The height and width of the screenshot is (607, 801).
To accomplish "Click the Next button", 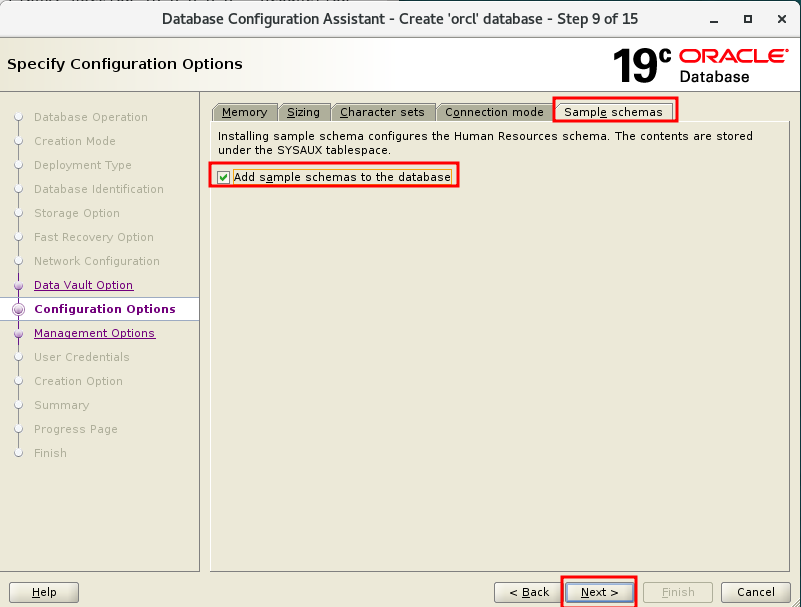I will (599, 592).
